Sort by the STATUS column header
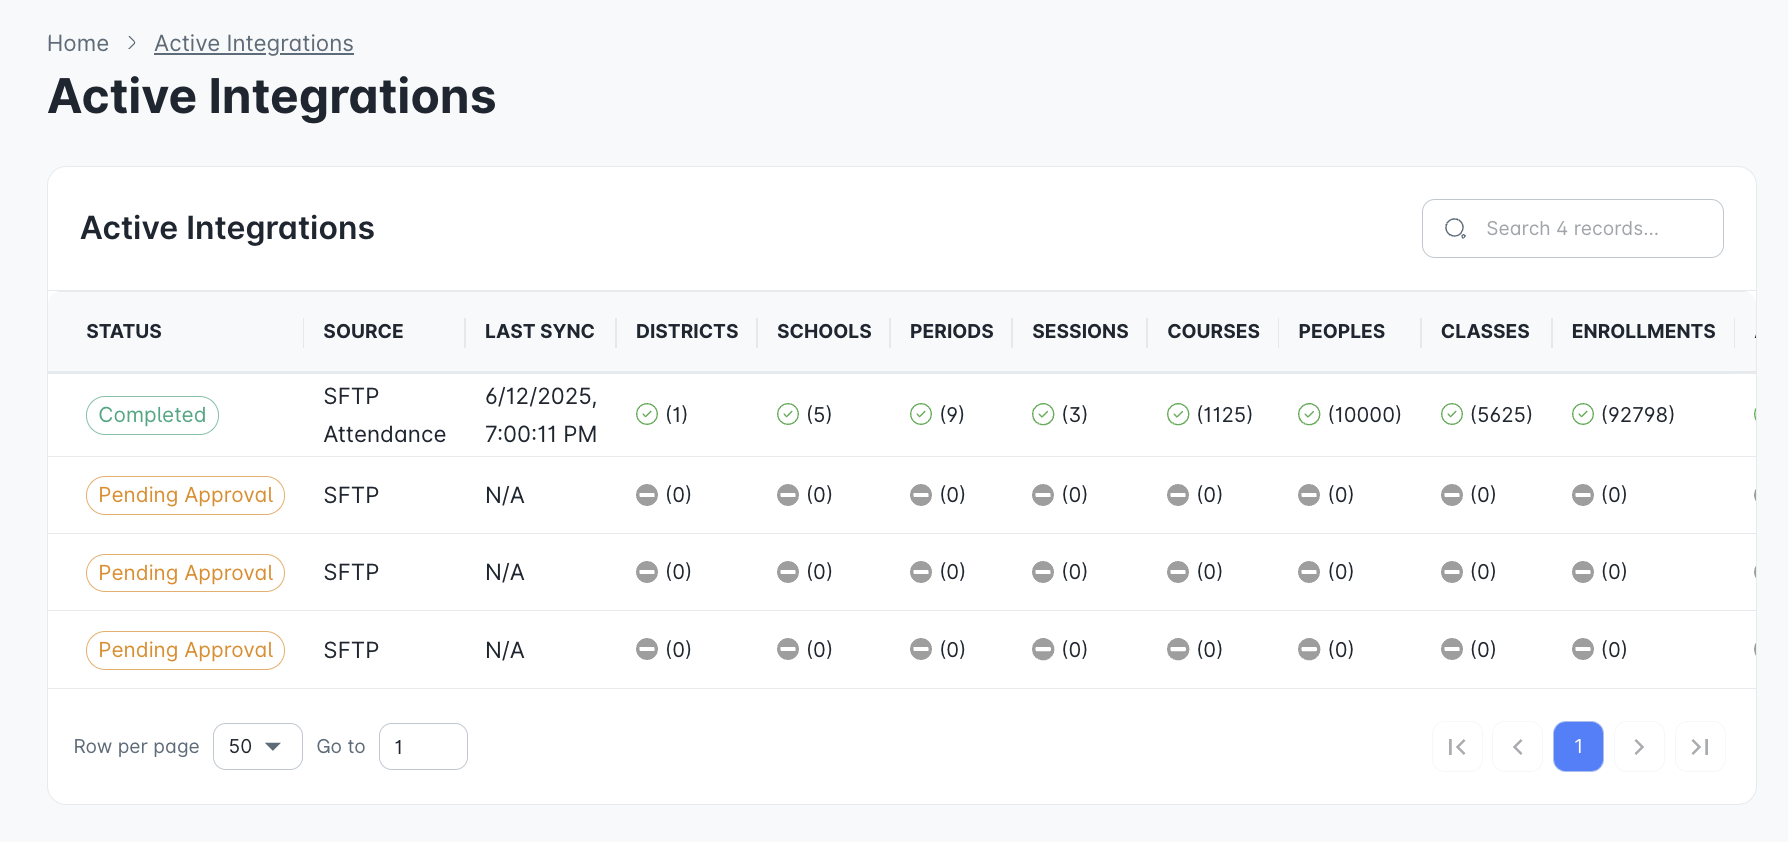This screenshot has height=842, width=1788. tap(124, 331)
